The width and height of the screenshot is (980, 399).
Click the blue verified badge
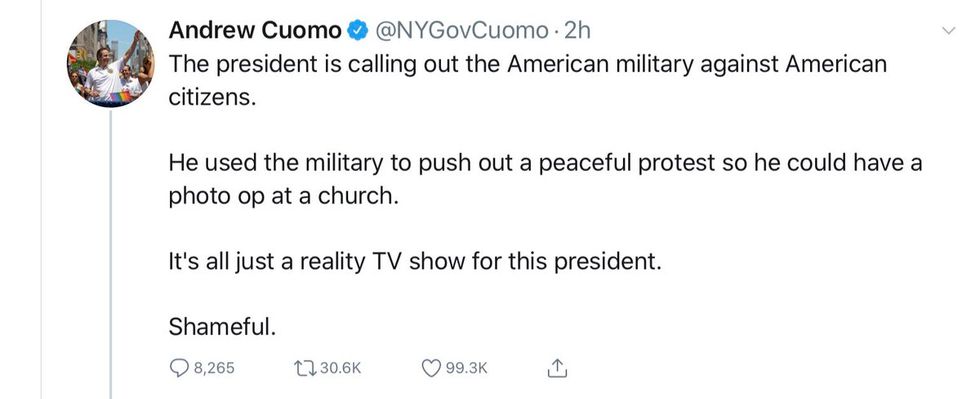[357, 31]
